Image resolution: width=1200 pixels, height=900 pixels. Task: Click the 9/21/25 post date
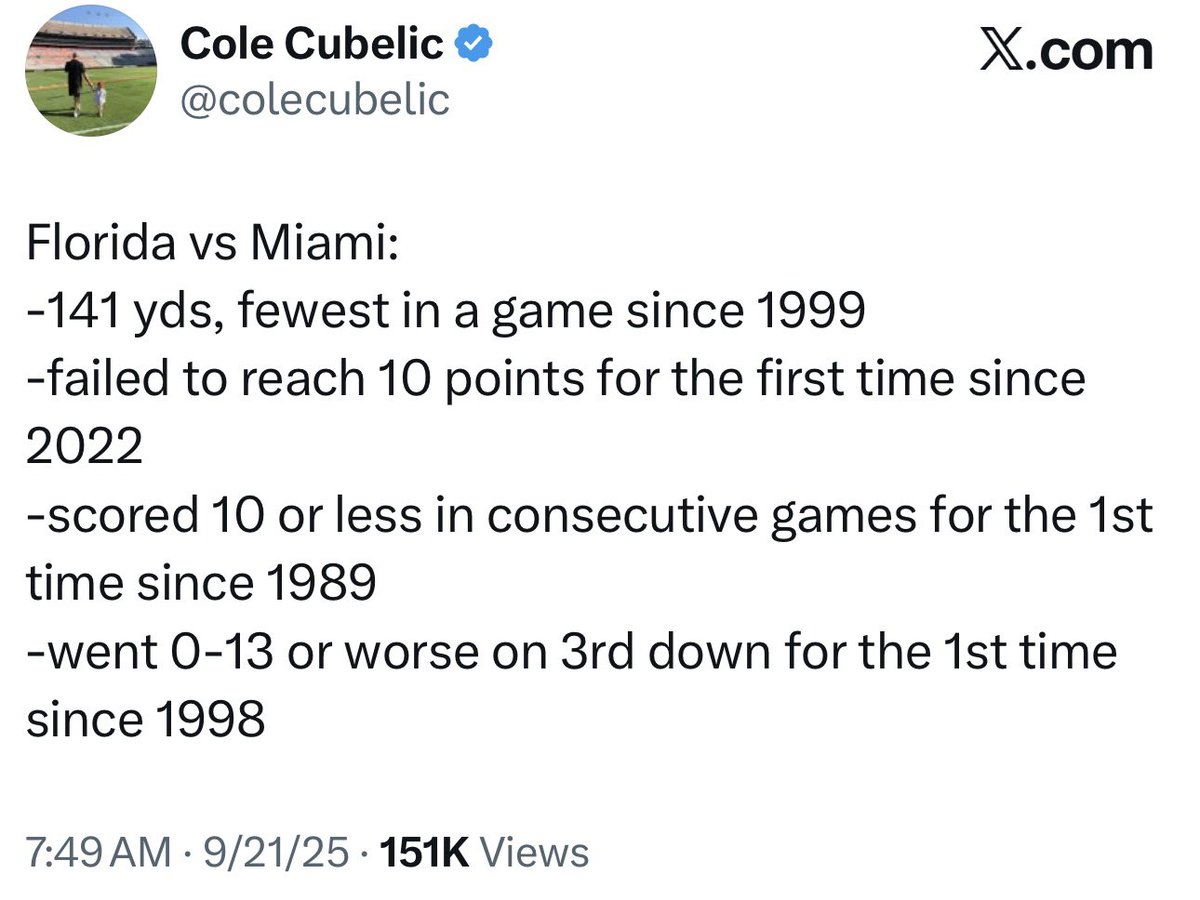tap(275, 853)
